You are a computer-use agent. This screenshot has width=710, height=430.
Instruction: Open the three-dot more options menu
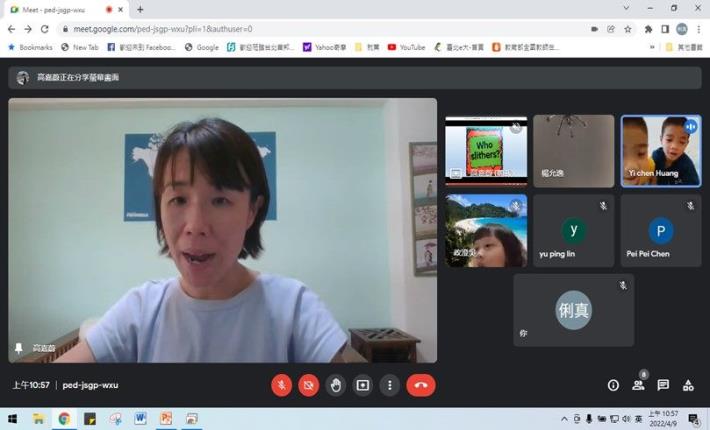(x=390, y=385)
